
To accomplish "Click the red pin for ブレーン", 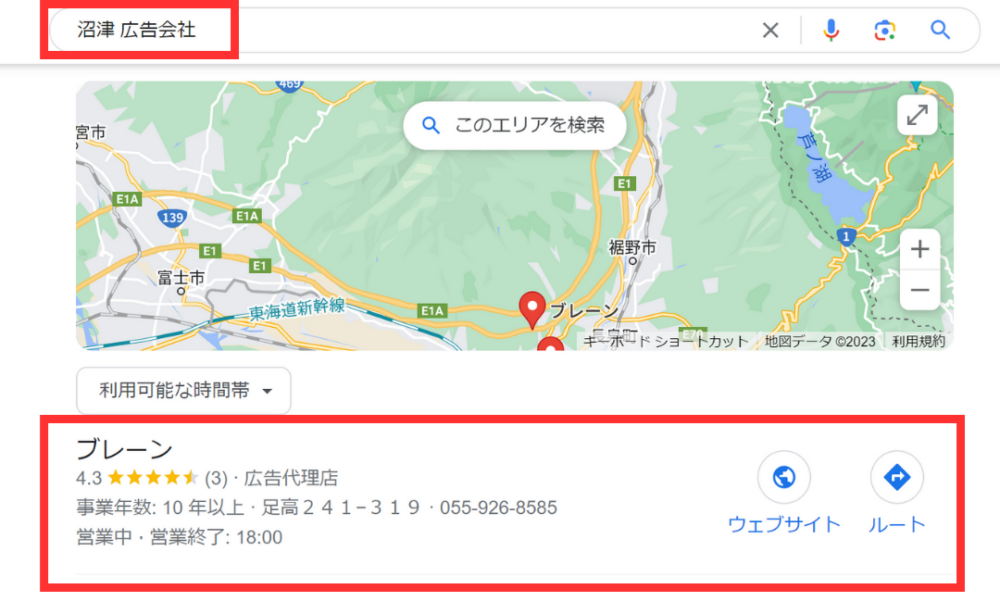I will click(532, 309).
